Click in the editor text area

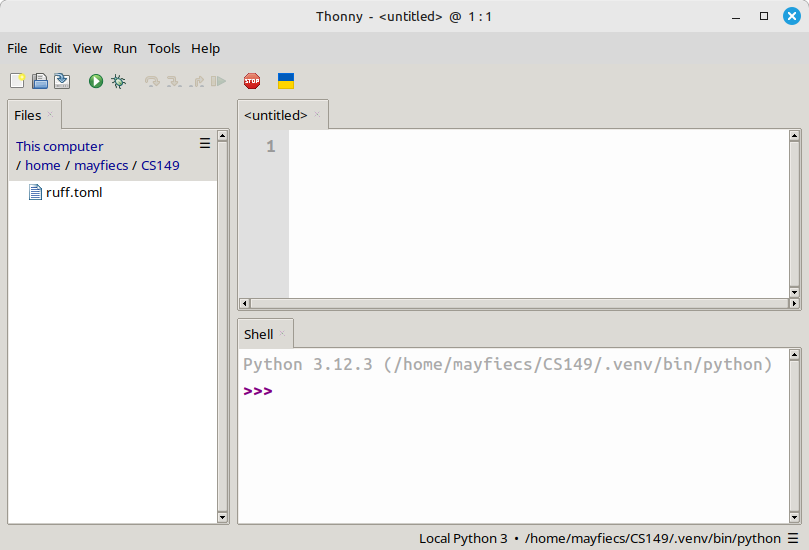pos(538,213)
